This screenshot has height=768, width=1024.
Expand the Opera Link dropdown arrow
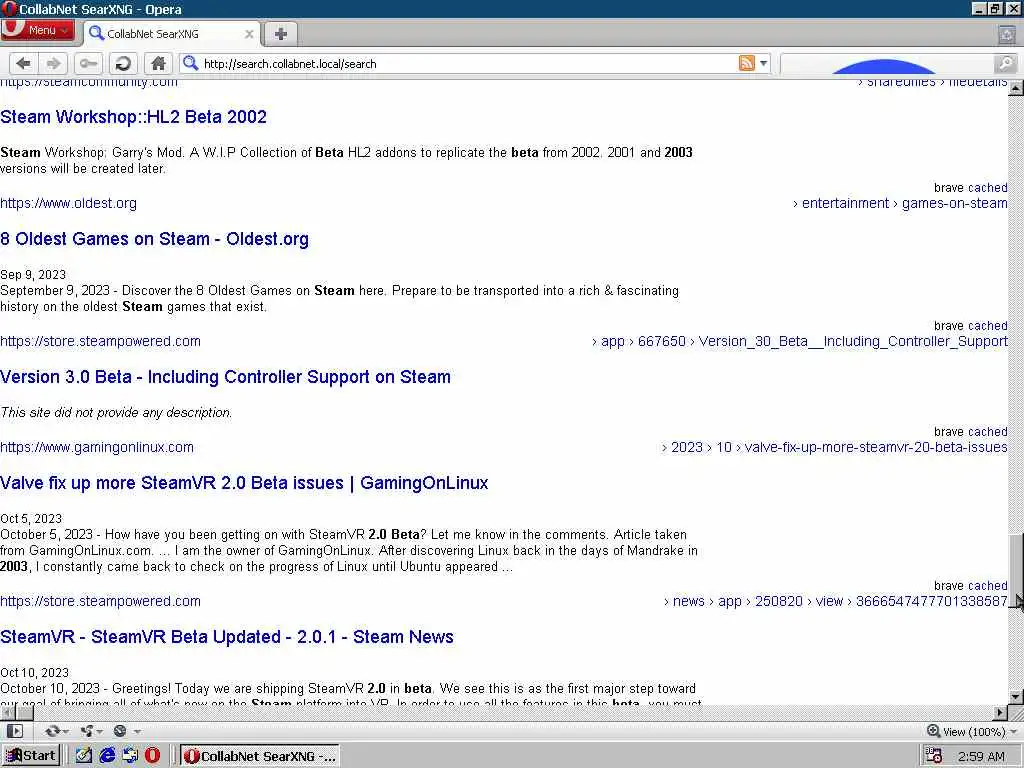[65, 731]
